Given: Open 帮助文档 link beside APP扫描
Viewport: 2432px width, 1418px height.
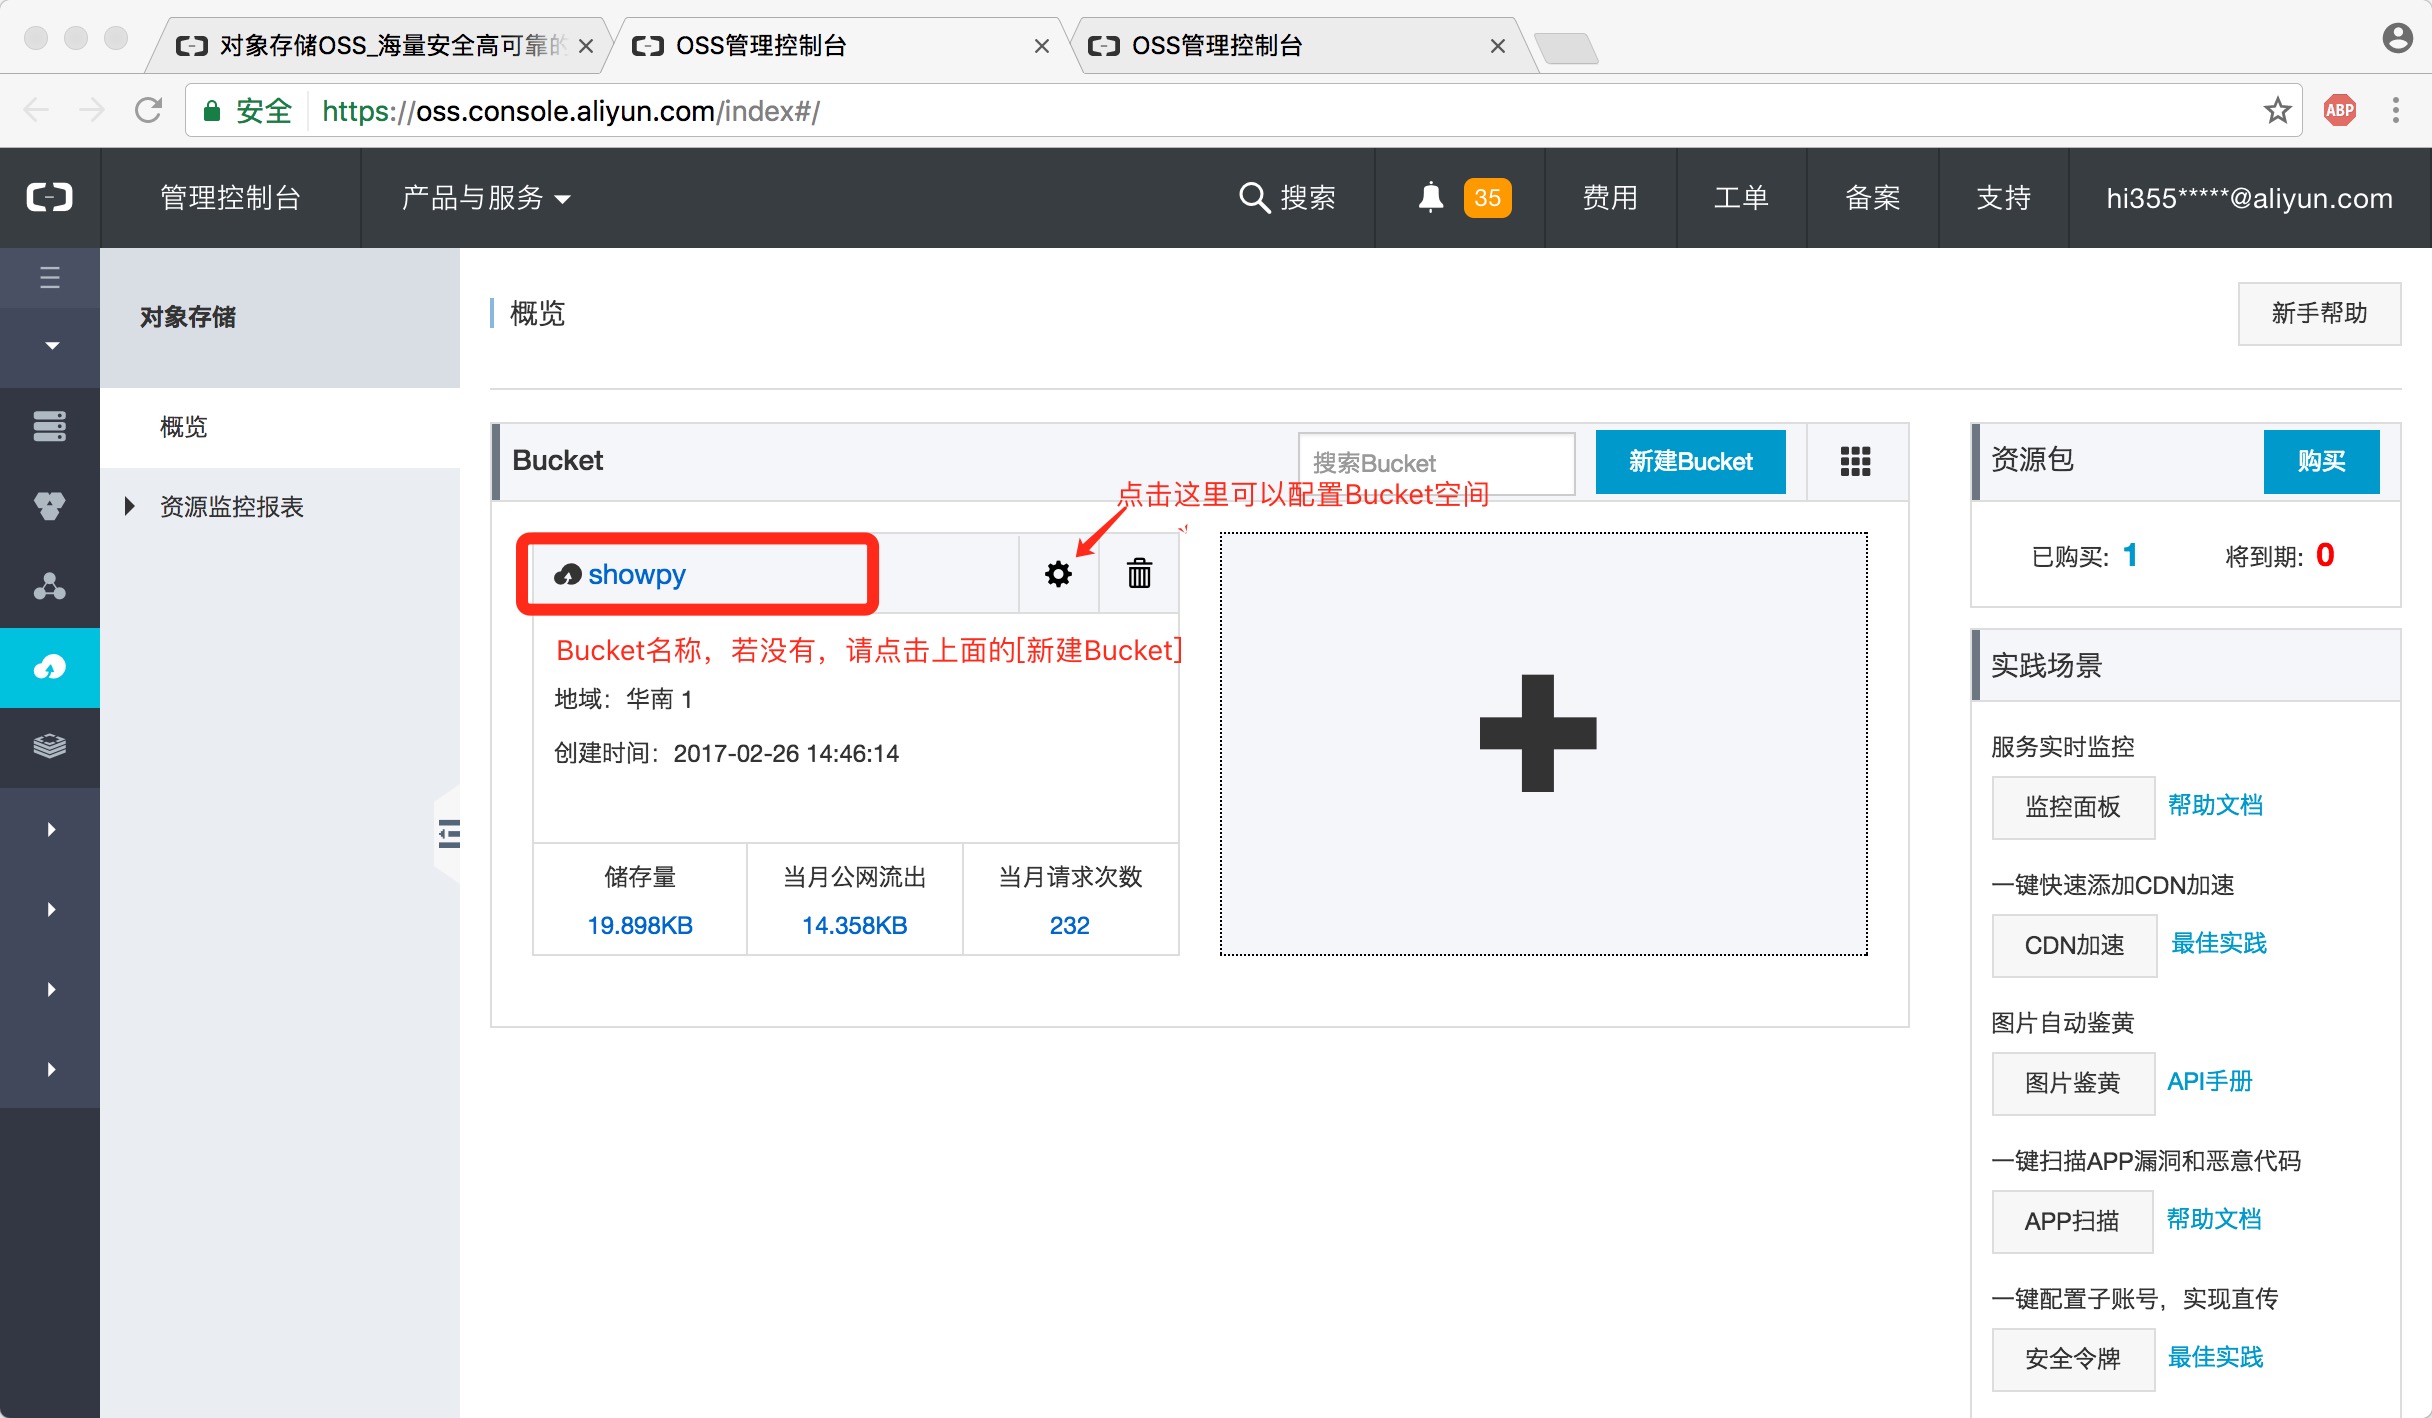Looking at the screenshot, I should pyautogui.click(x=2213, y=1219).
